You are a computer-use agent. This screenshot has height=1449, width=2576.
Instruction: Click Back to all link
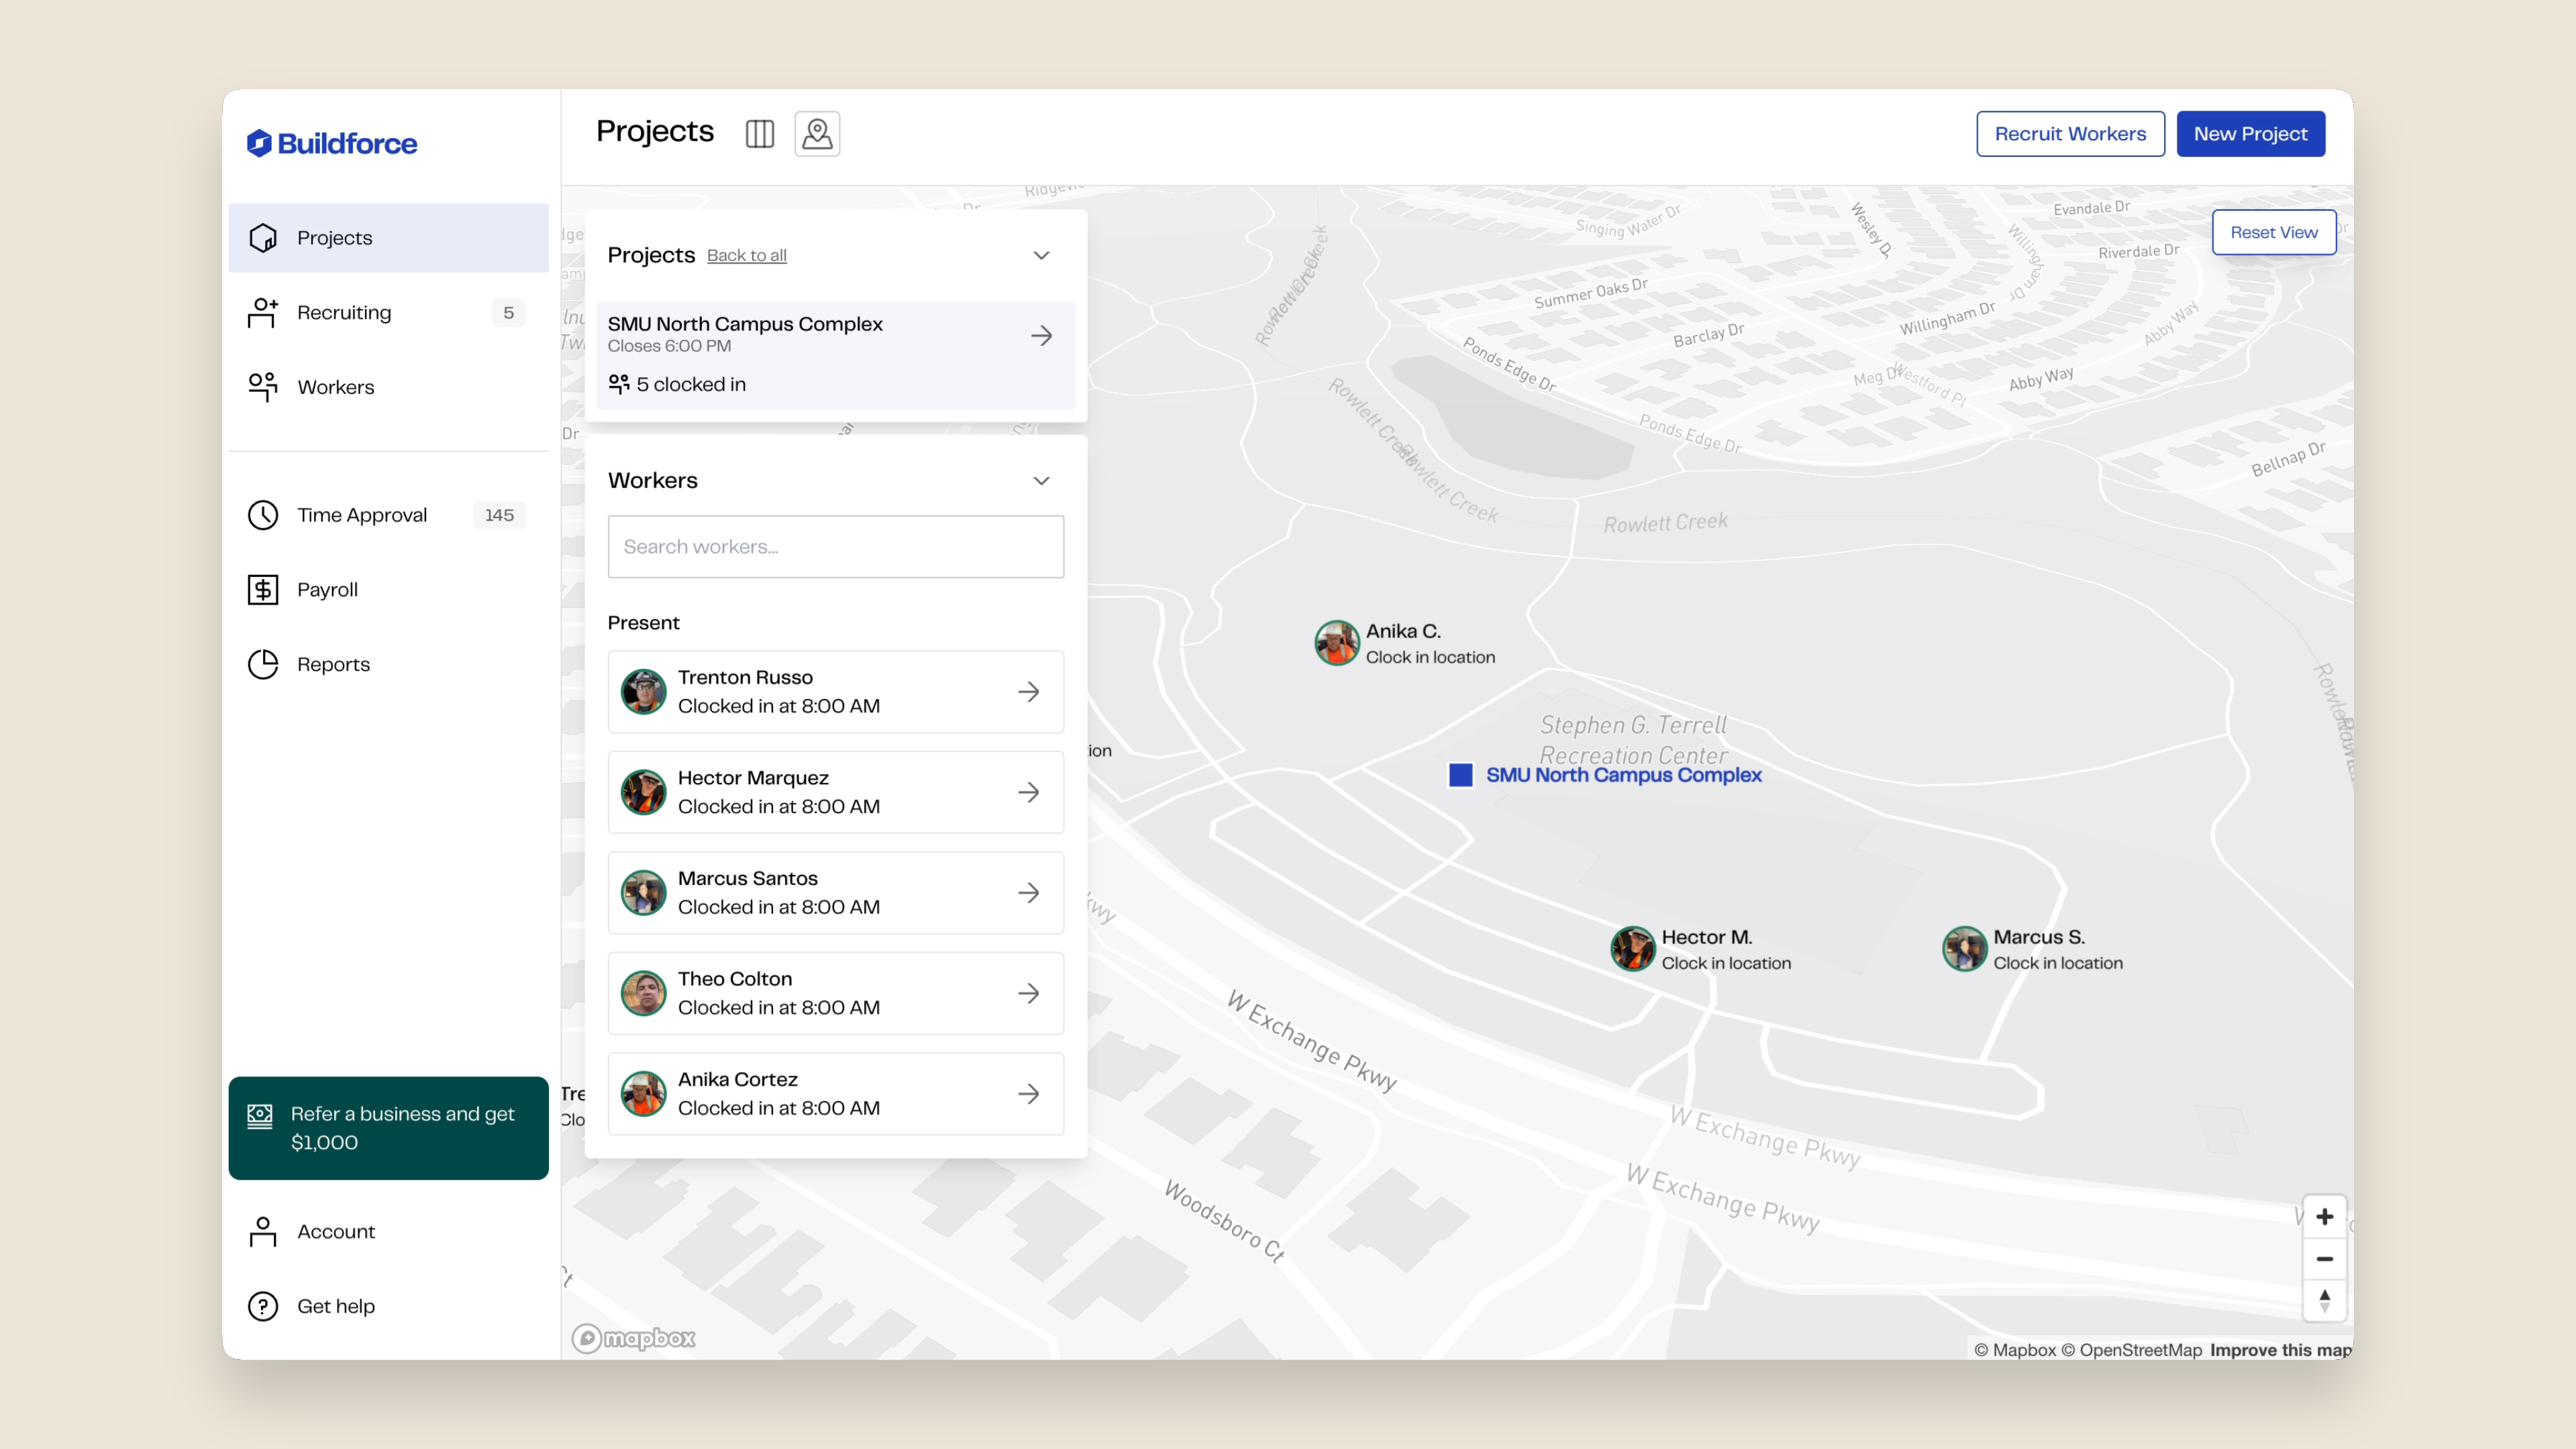(x=747, y=256)
